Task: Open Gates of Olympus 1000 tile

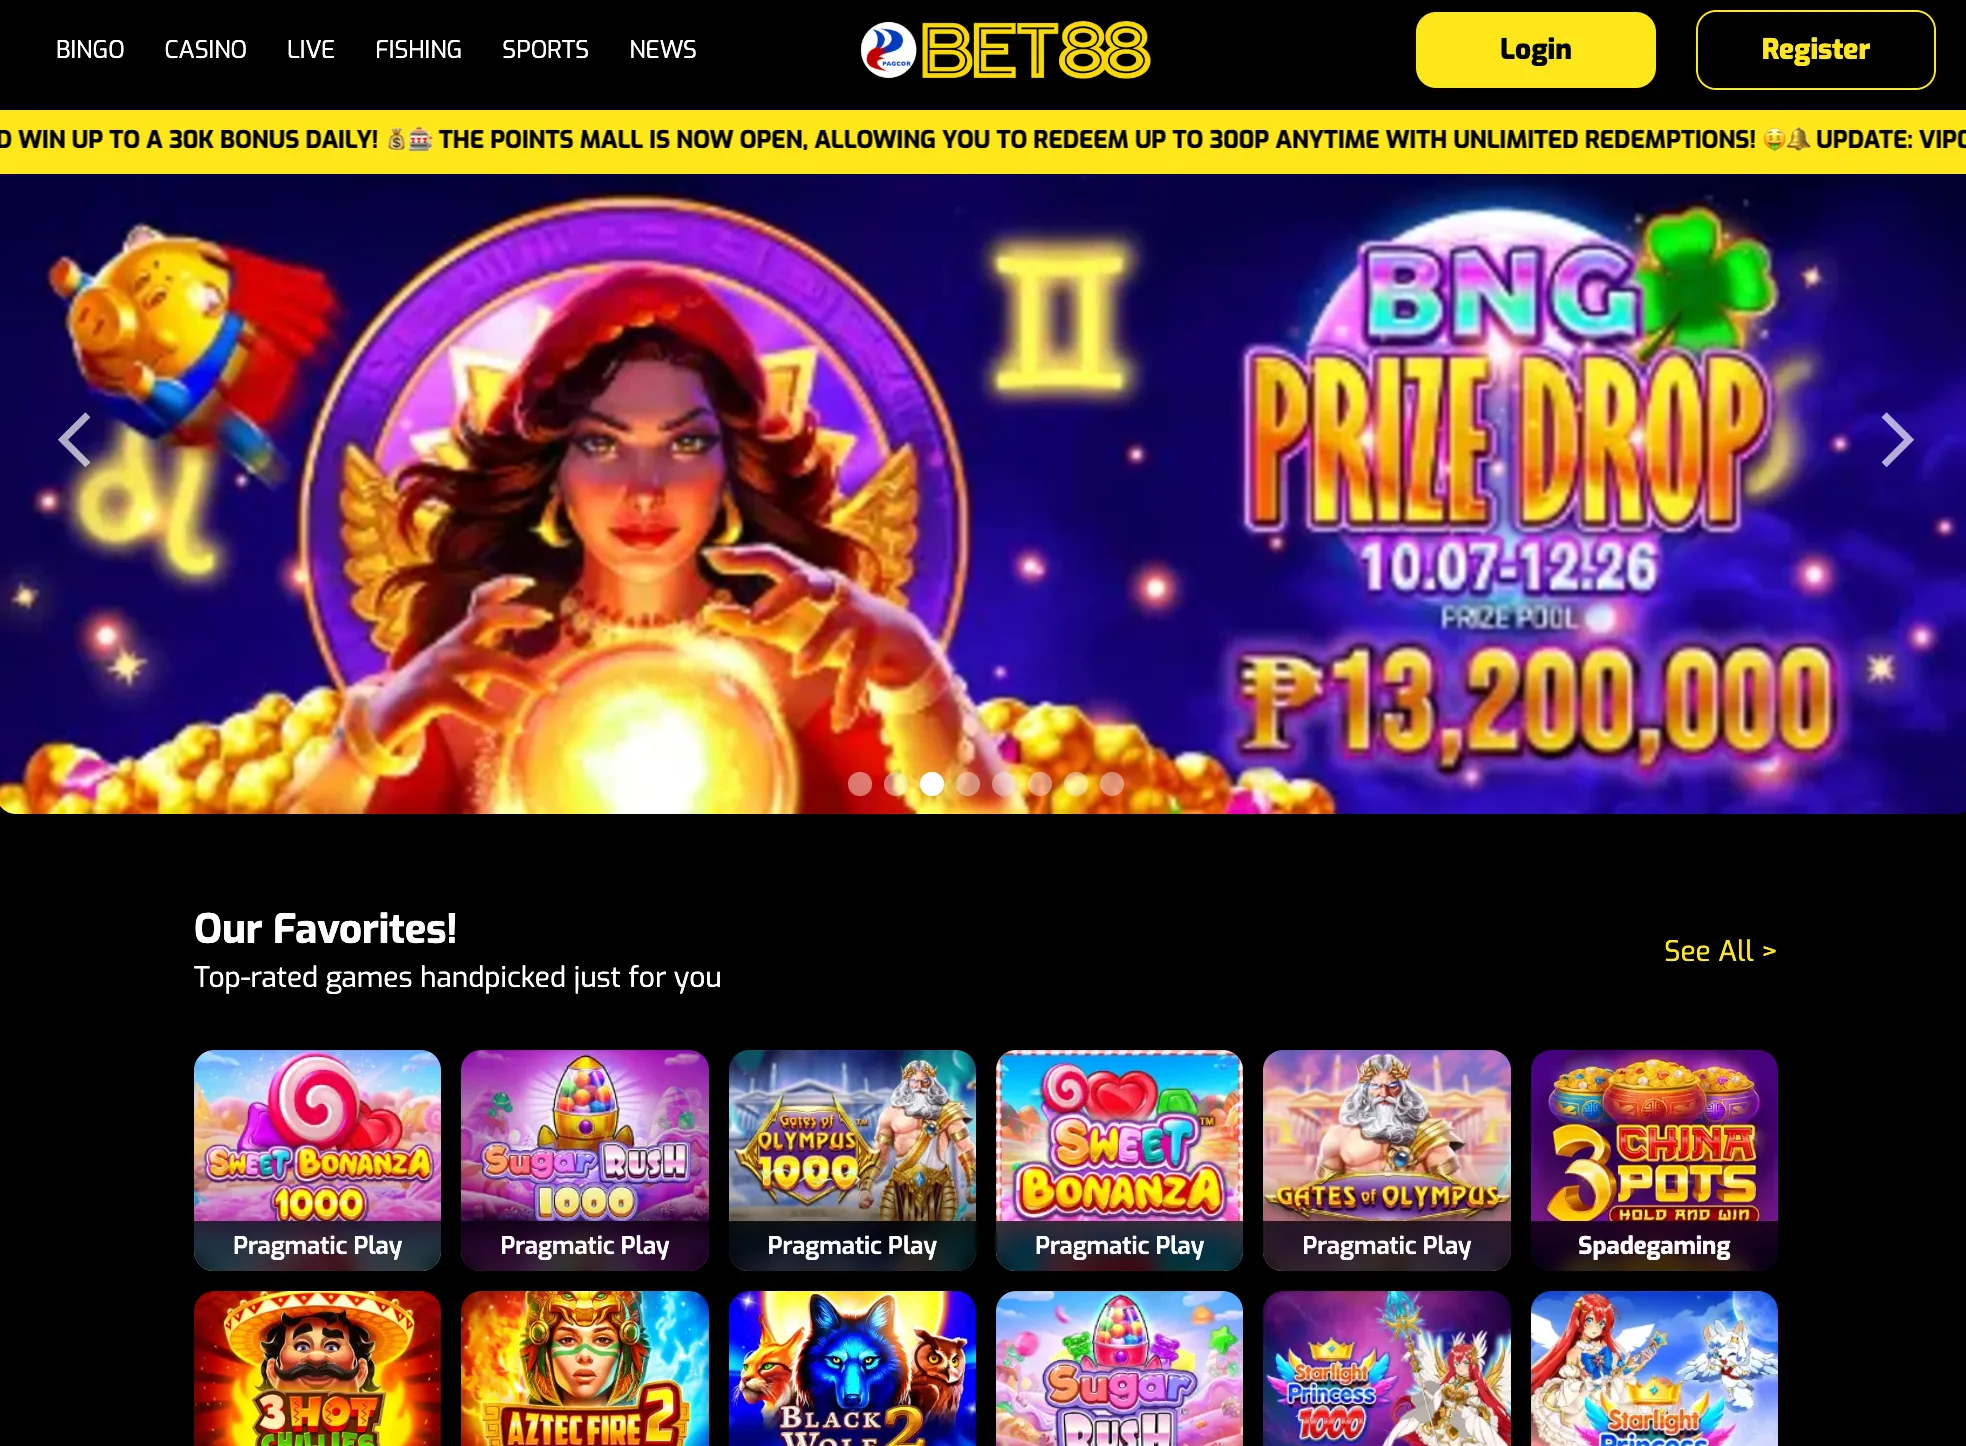Action: 852,1160
